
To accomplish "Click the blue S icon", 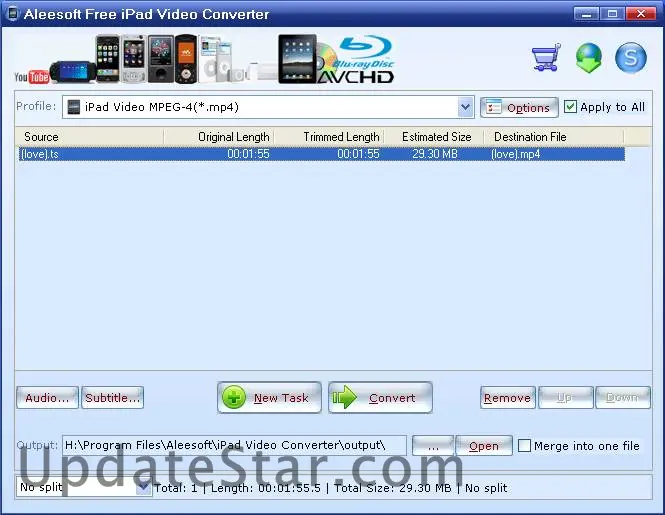I will (x=631, y=58).
